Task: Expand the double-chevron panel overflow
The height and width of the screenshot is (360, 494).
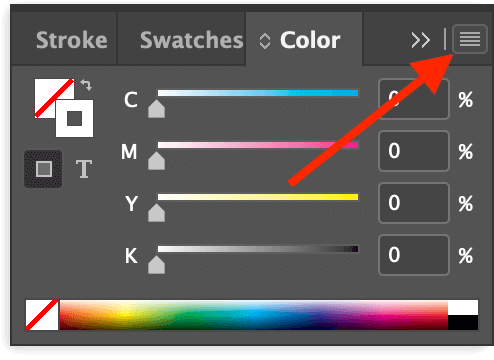Action: [x=420, y=41]
